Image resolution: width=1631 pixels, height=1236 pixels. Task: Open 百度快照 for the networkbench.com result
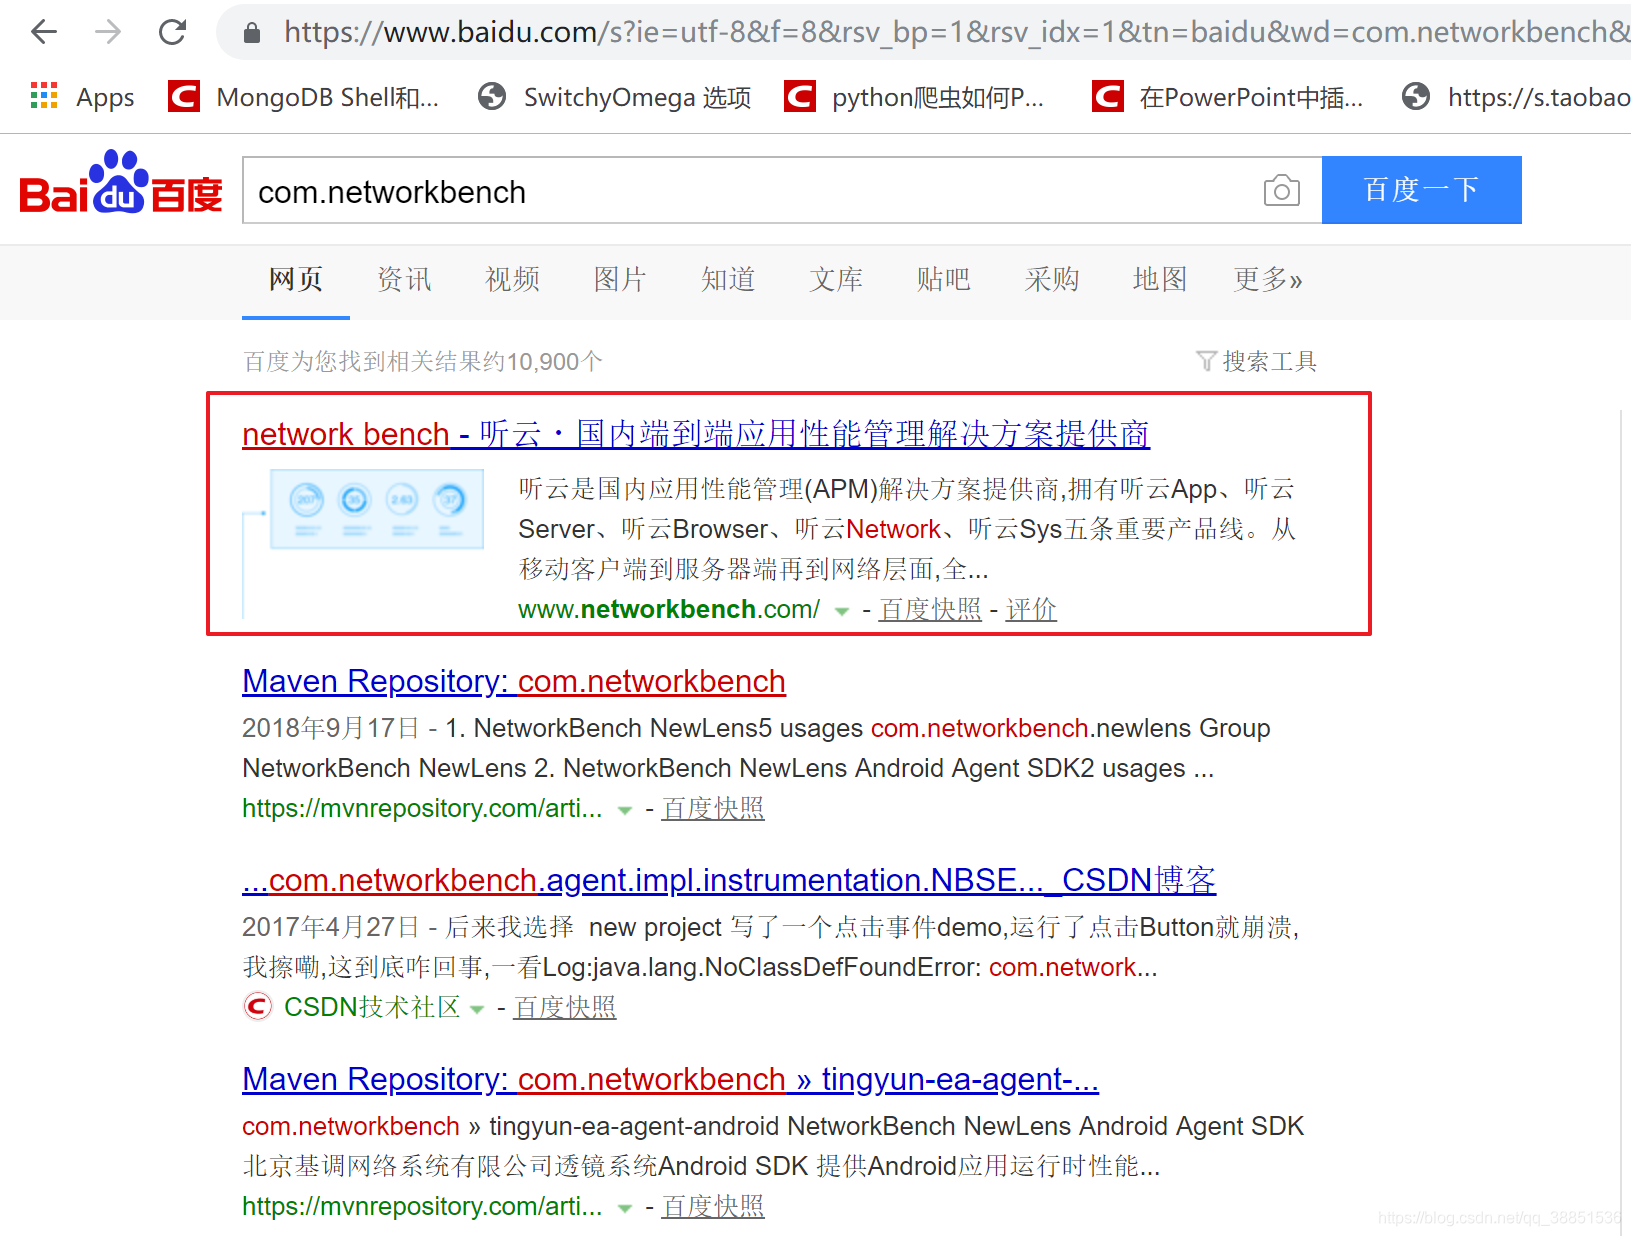[930, 609]
